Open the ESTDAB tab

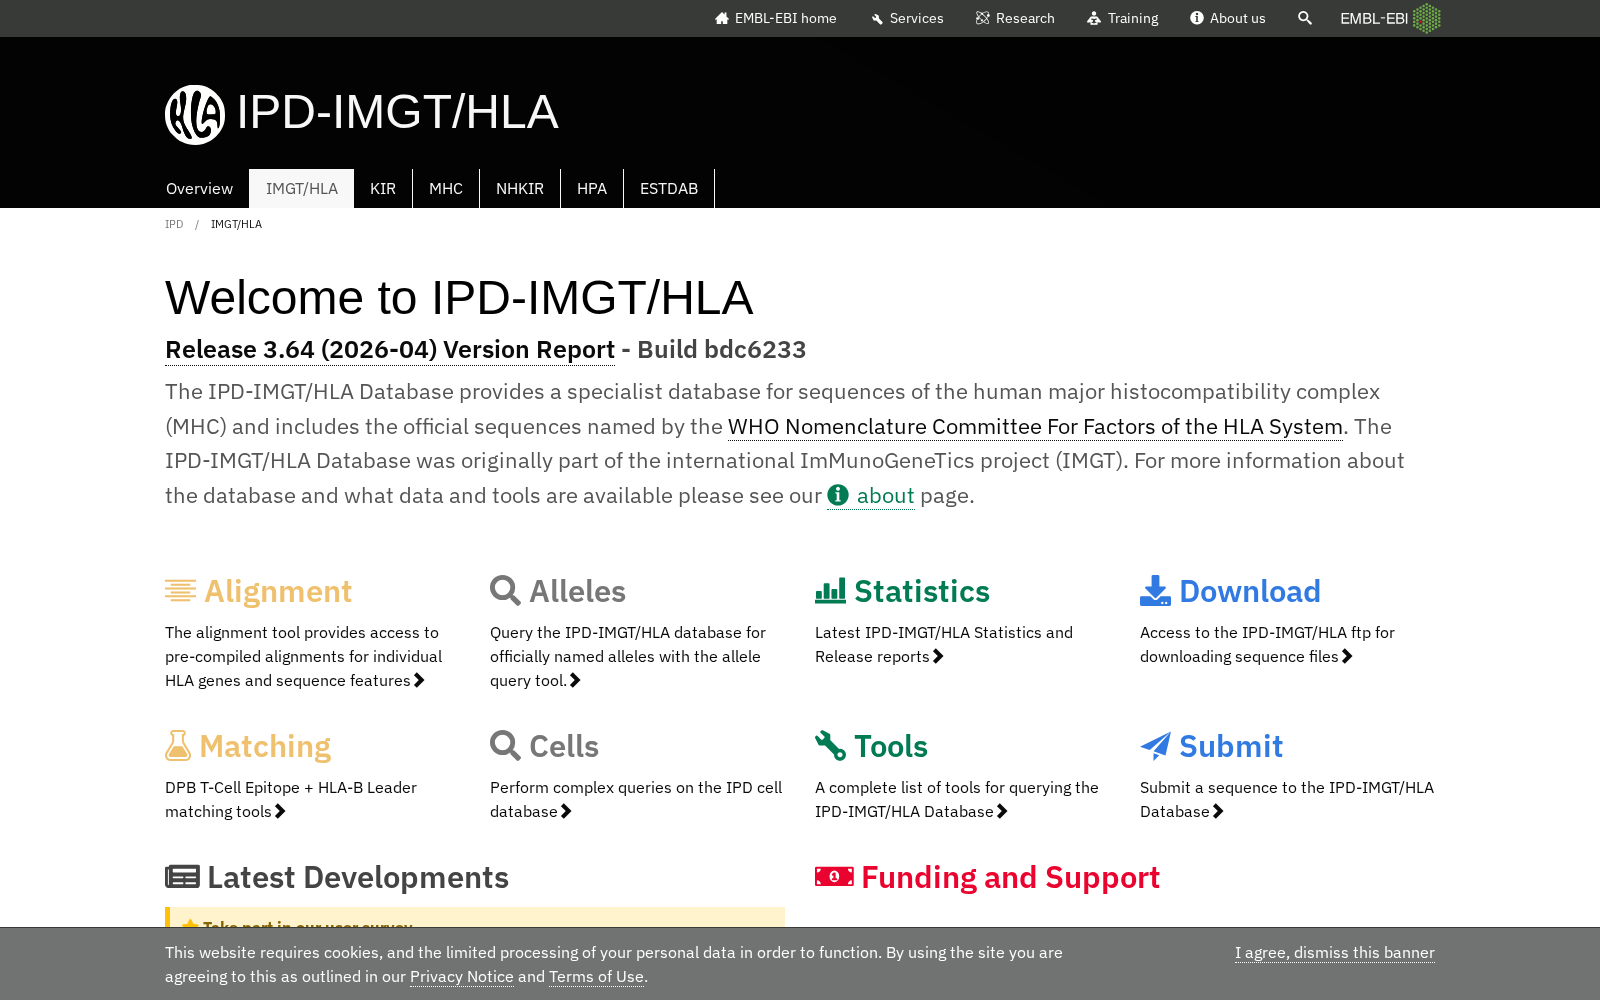point(669,188)
